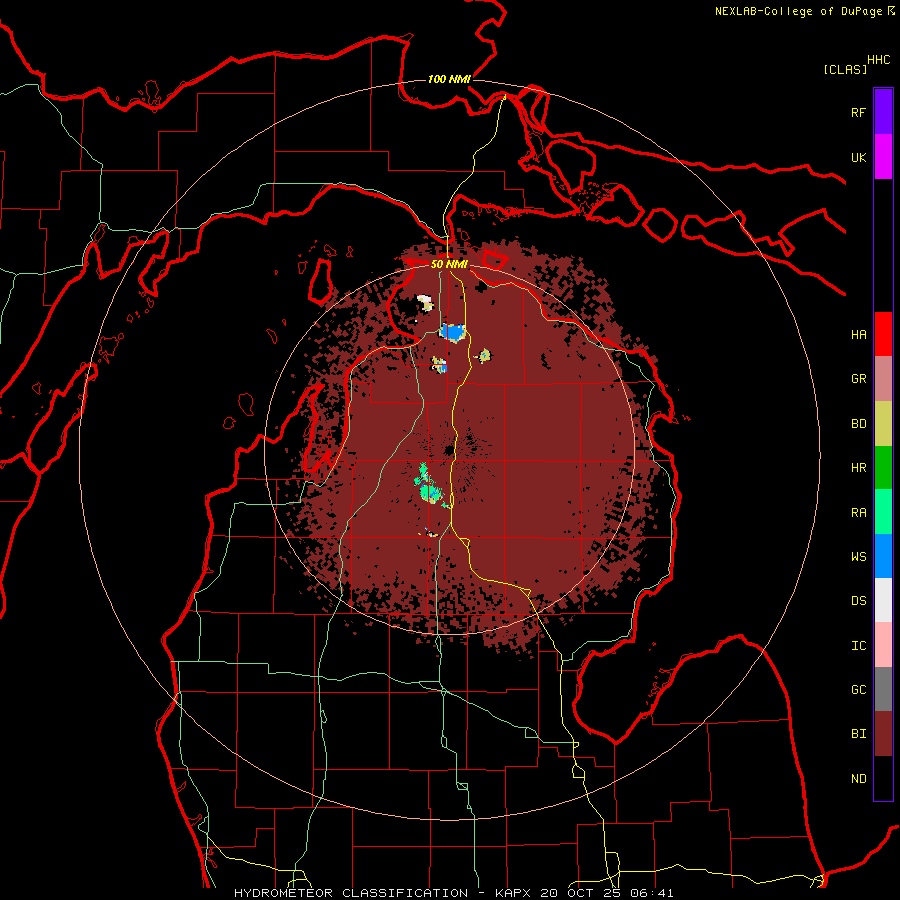The width and height of the screenshot is (900, 900).
Task: Click the IC legend label
Action: coord(858,646)
